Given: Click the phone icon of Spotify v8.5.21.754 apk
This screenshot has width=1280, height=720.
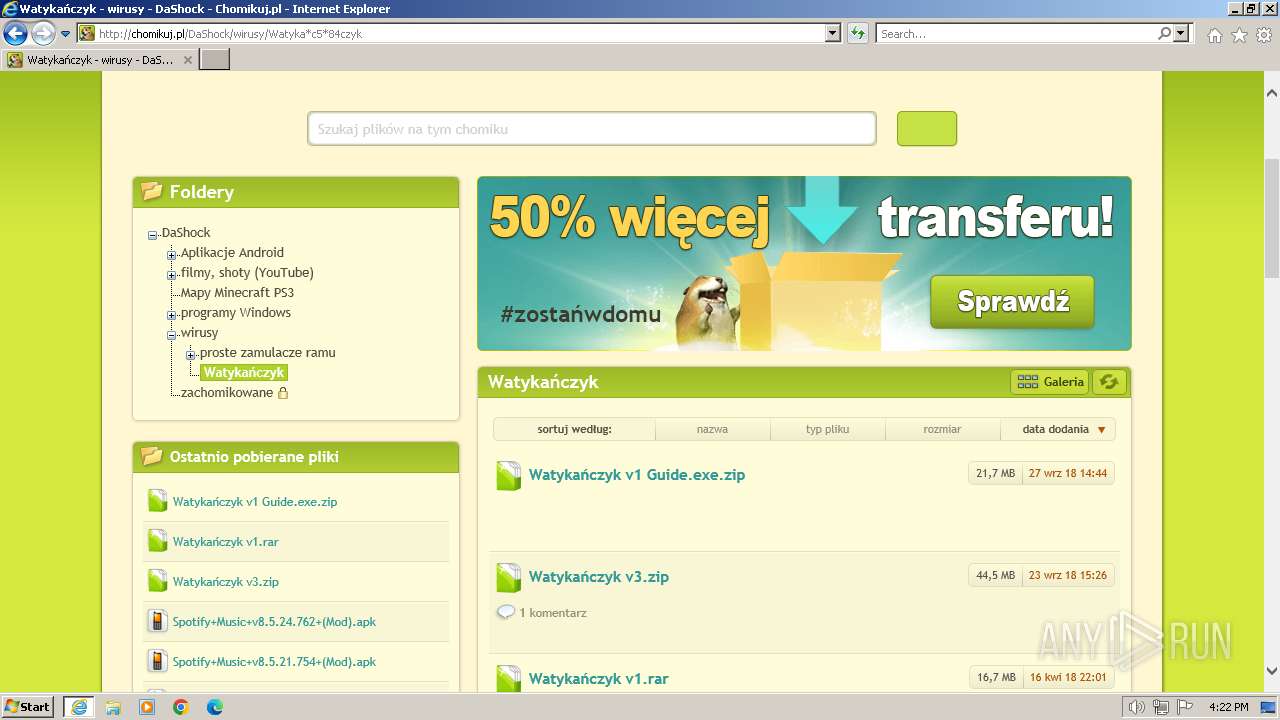Looking at the screenshot, I should pos(157,661).
